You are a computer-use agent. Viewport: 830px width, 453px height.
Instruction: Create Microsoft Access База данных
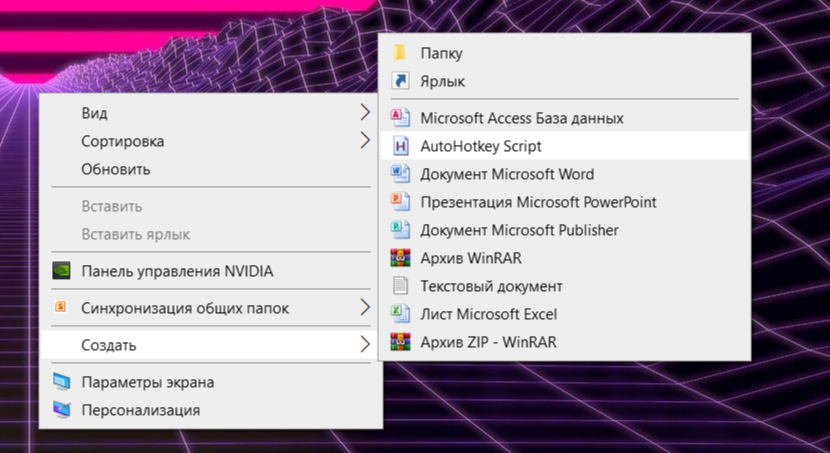click(x=564, y=117)
